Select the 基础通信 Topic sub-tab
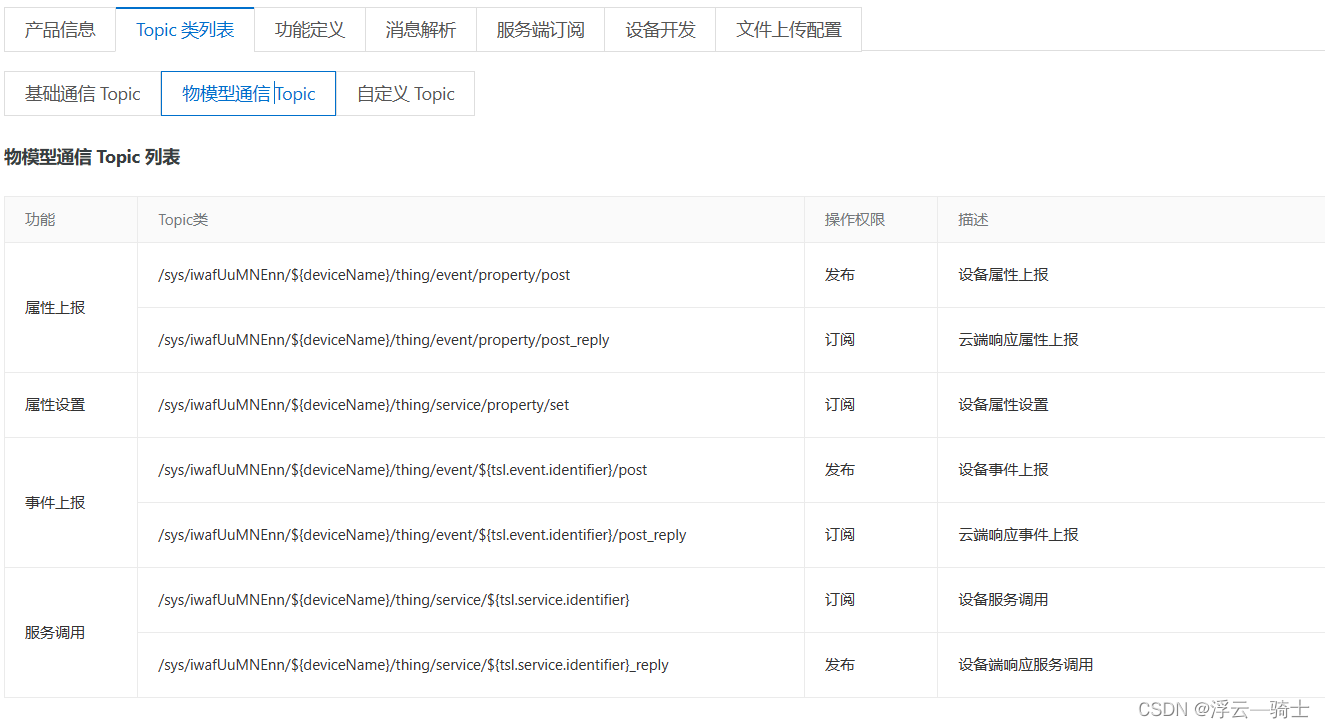This screenshot has width=1325, height=728. point(83,94)
